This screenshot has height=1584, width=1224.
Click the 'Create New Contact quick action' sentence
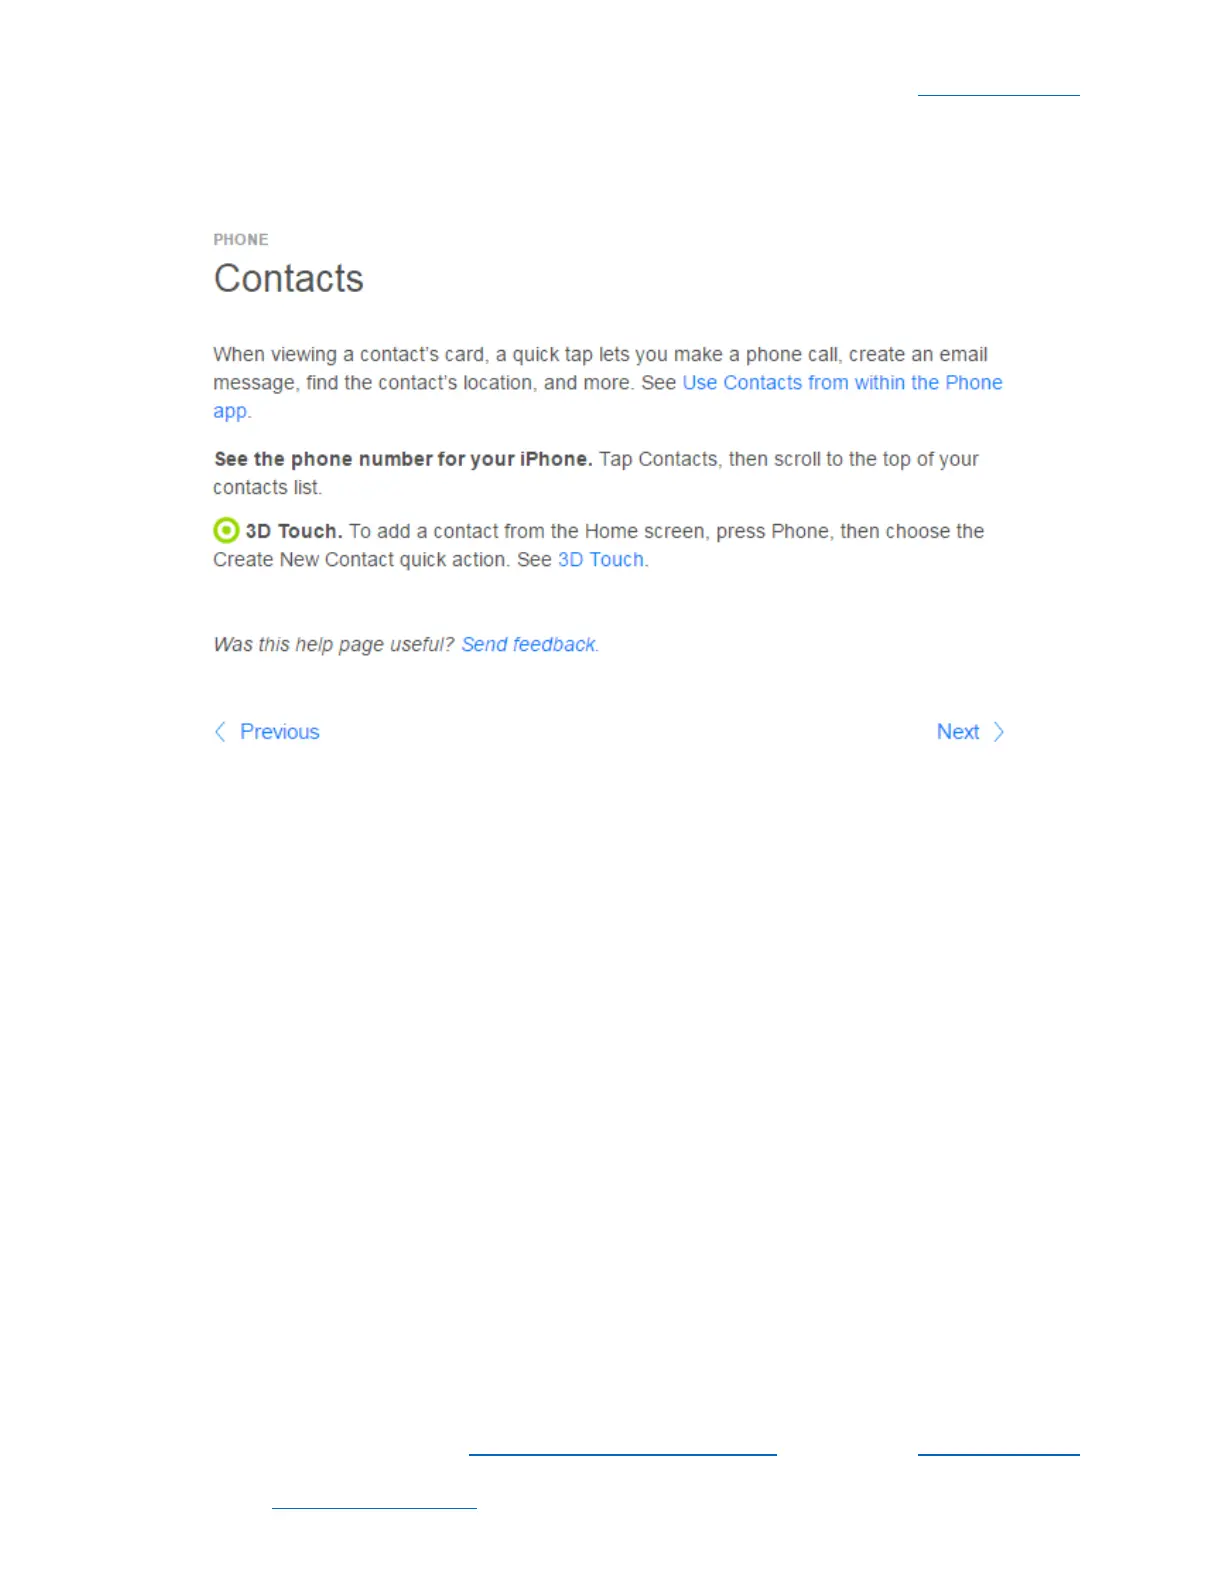pyautogui.click(x=361, y=560)
